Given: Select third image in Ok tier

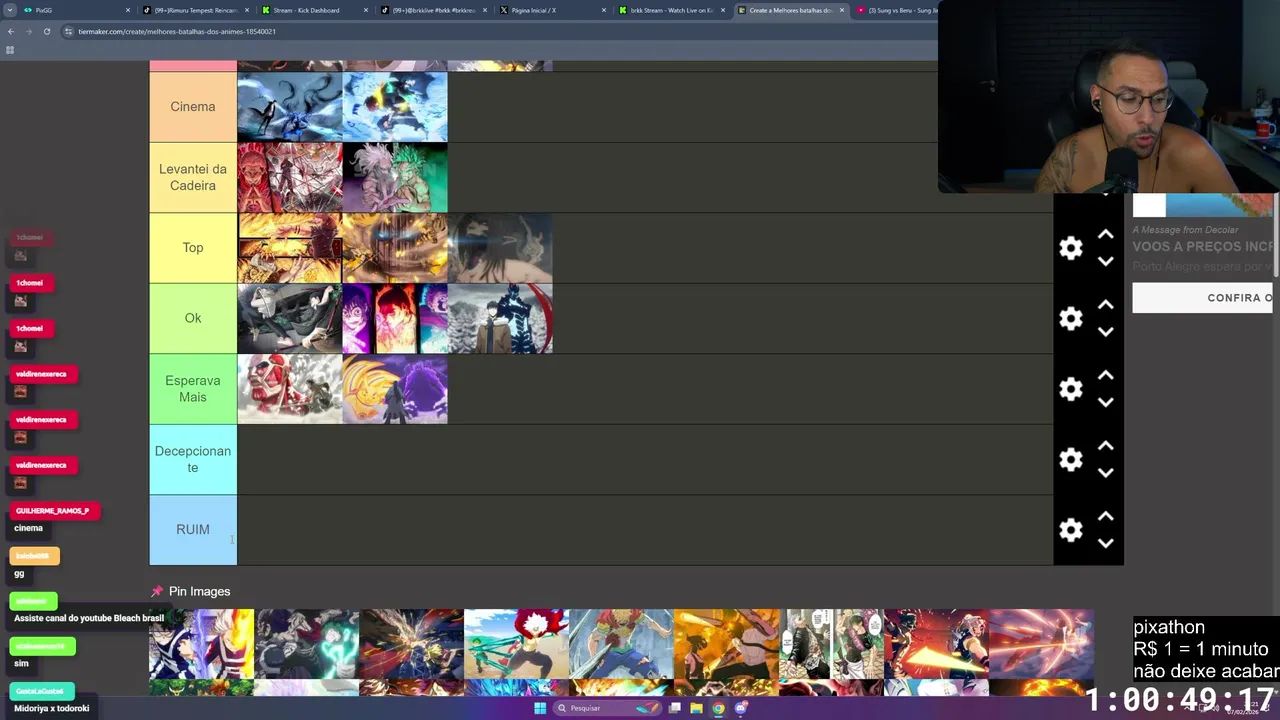Looking at the screenshot, I should tap(500, 318).
